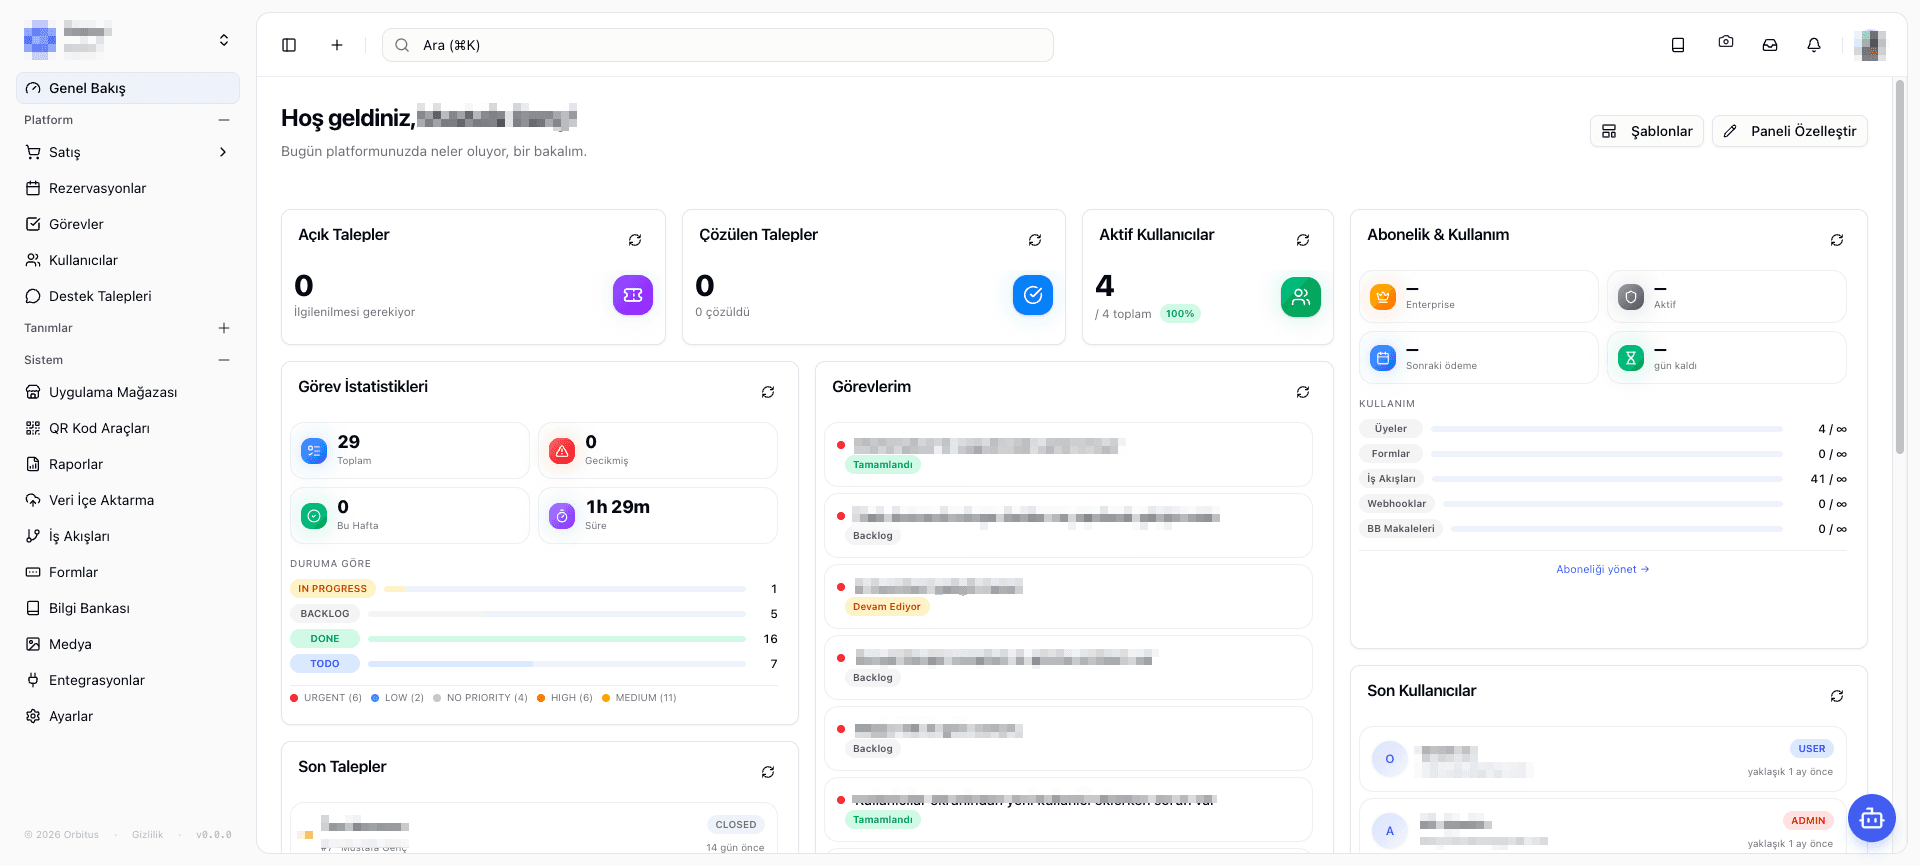Refresh the Açık Talepler card
This screenshot has height=866, width=1920.
pyautogui.click(x=635, y=240)
